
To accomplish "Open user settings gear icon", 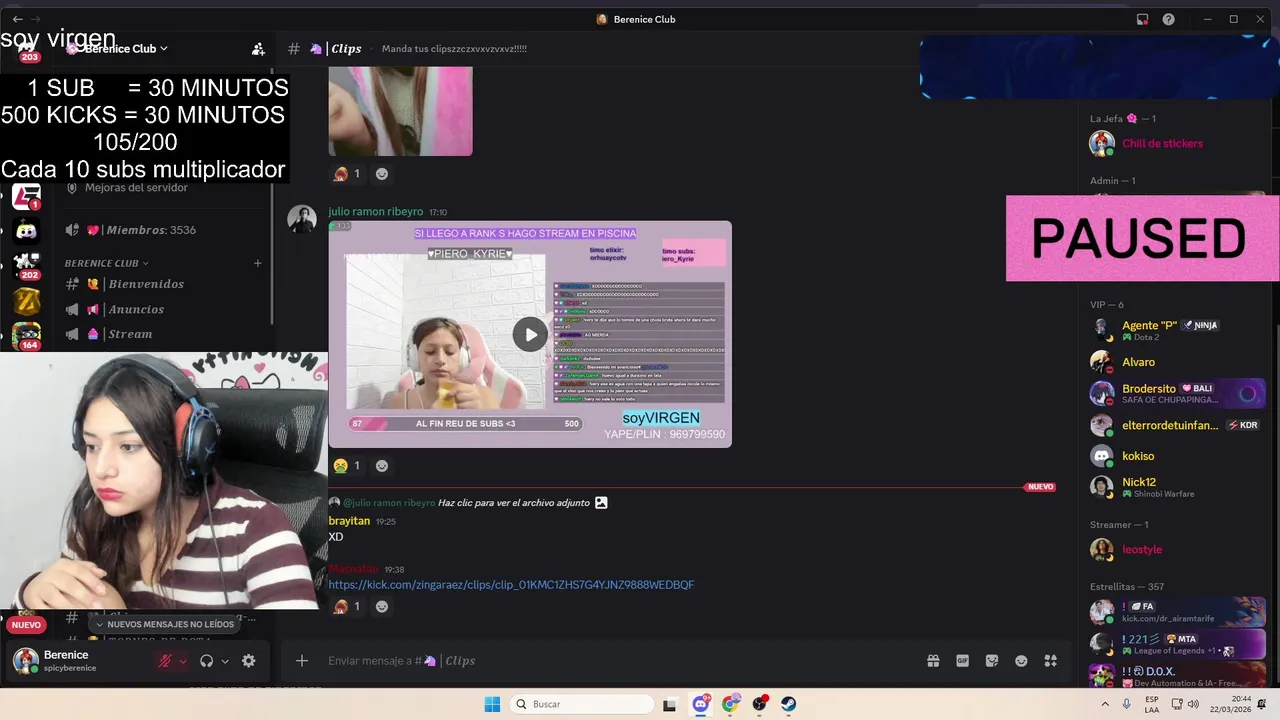I will pyautogui.click(x=248, y=661).
